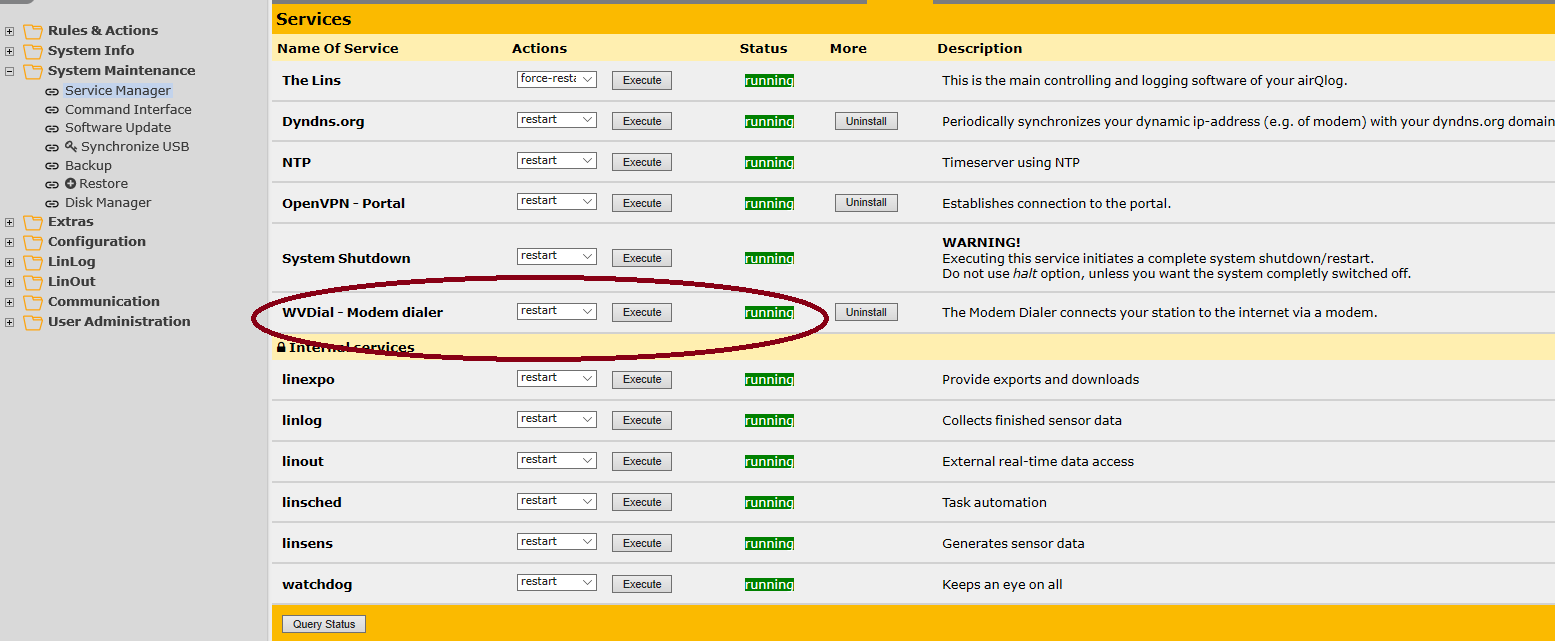The height and width of the screenshot is (641, 1555).
Task: Click the Configuration folder icon
Action: point(33,242)
